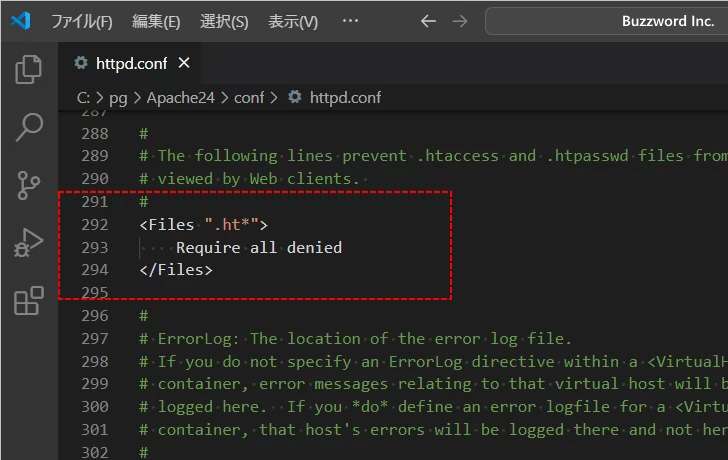728x460 pixels.
Task: Click line number 288 in gutter
Action: pyautogui.click(x=95, y=134)
